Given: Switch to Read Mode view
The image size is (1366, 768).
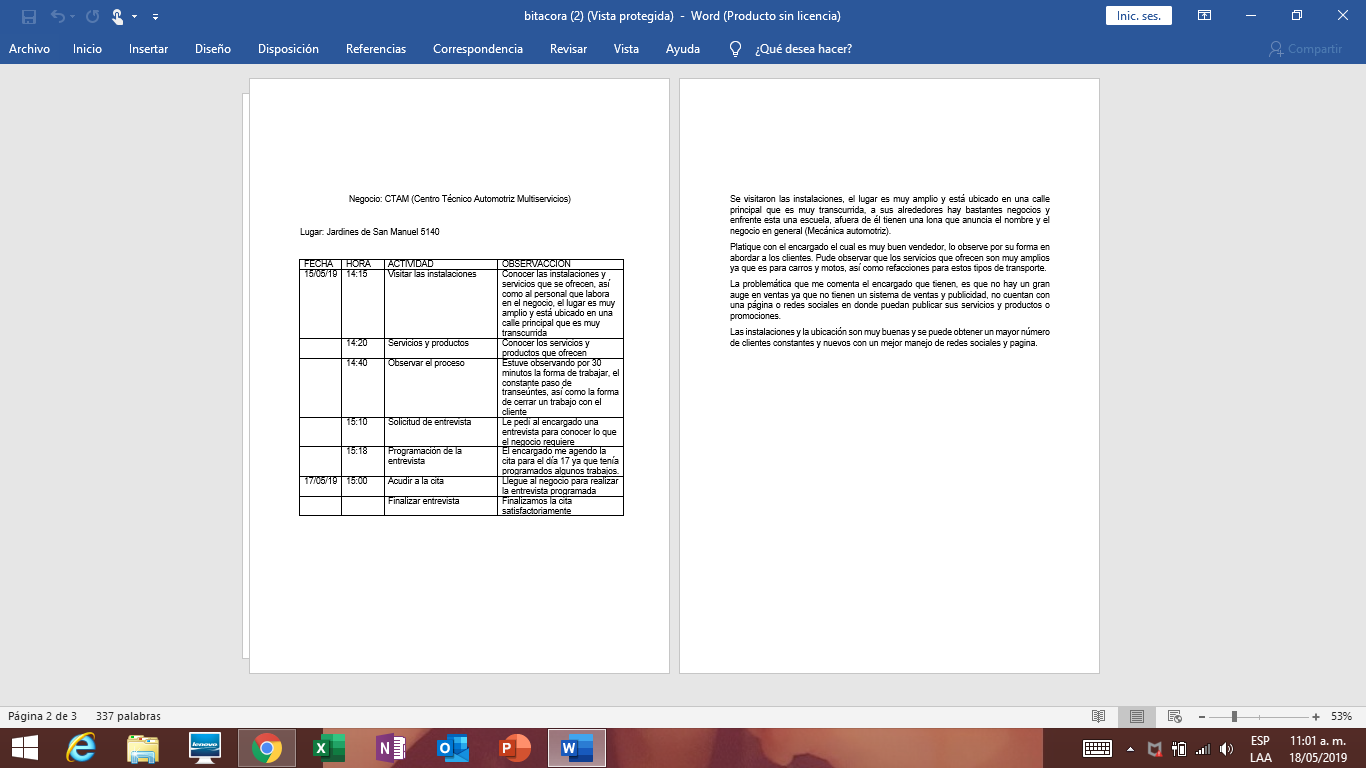Looking at the screenshot, I should pyautogui.click(x=1099, y=716).
